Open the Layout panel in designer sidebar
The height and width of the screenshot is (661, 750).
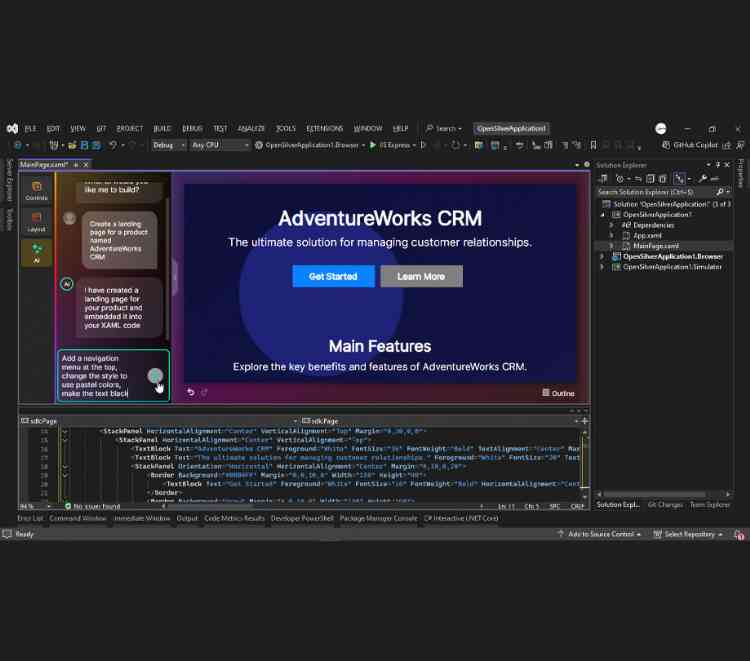(36, 222)
